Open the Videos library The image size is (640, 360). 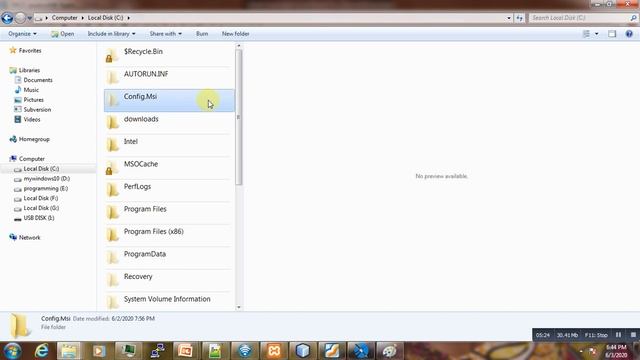pos(27,119)
